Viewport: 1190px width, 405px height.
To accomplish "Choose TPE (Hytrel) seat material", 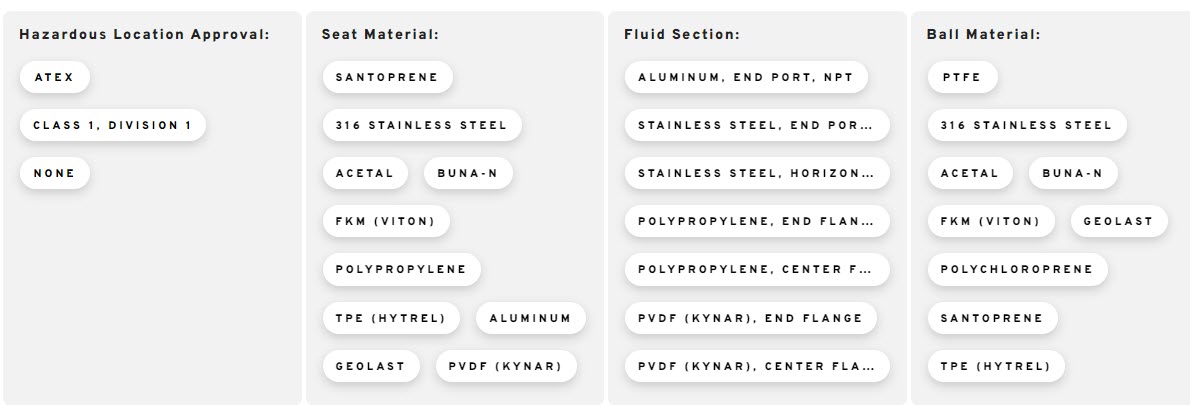I will (391, 318).
